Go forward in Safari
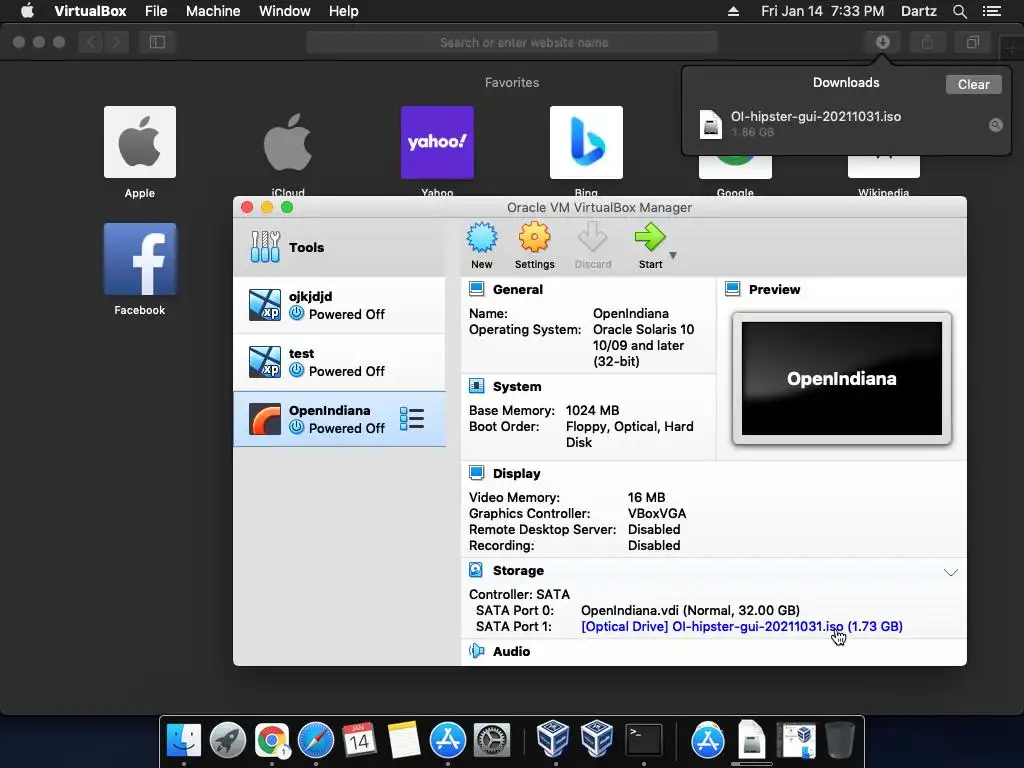Viewport: 1024px width, 768px height. pyautogui.click(x=116, y=42)
